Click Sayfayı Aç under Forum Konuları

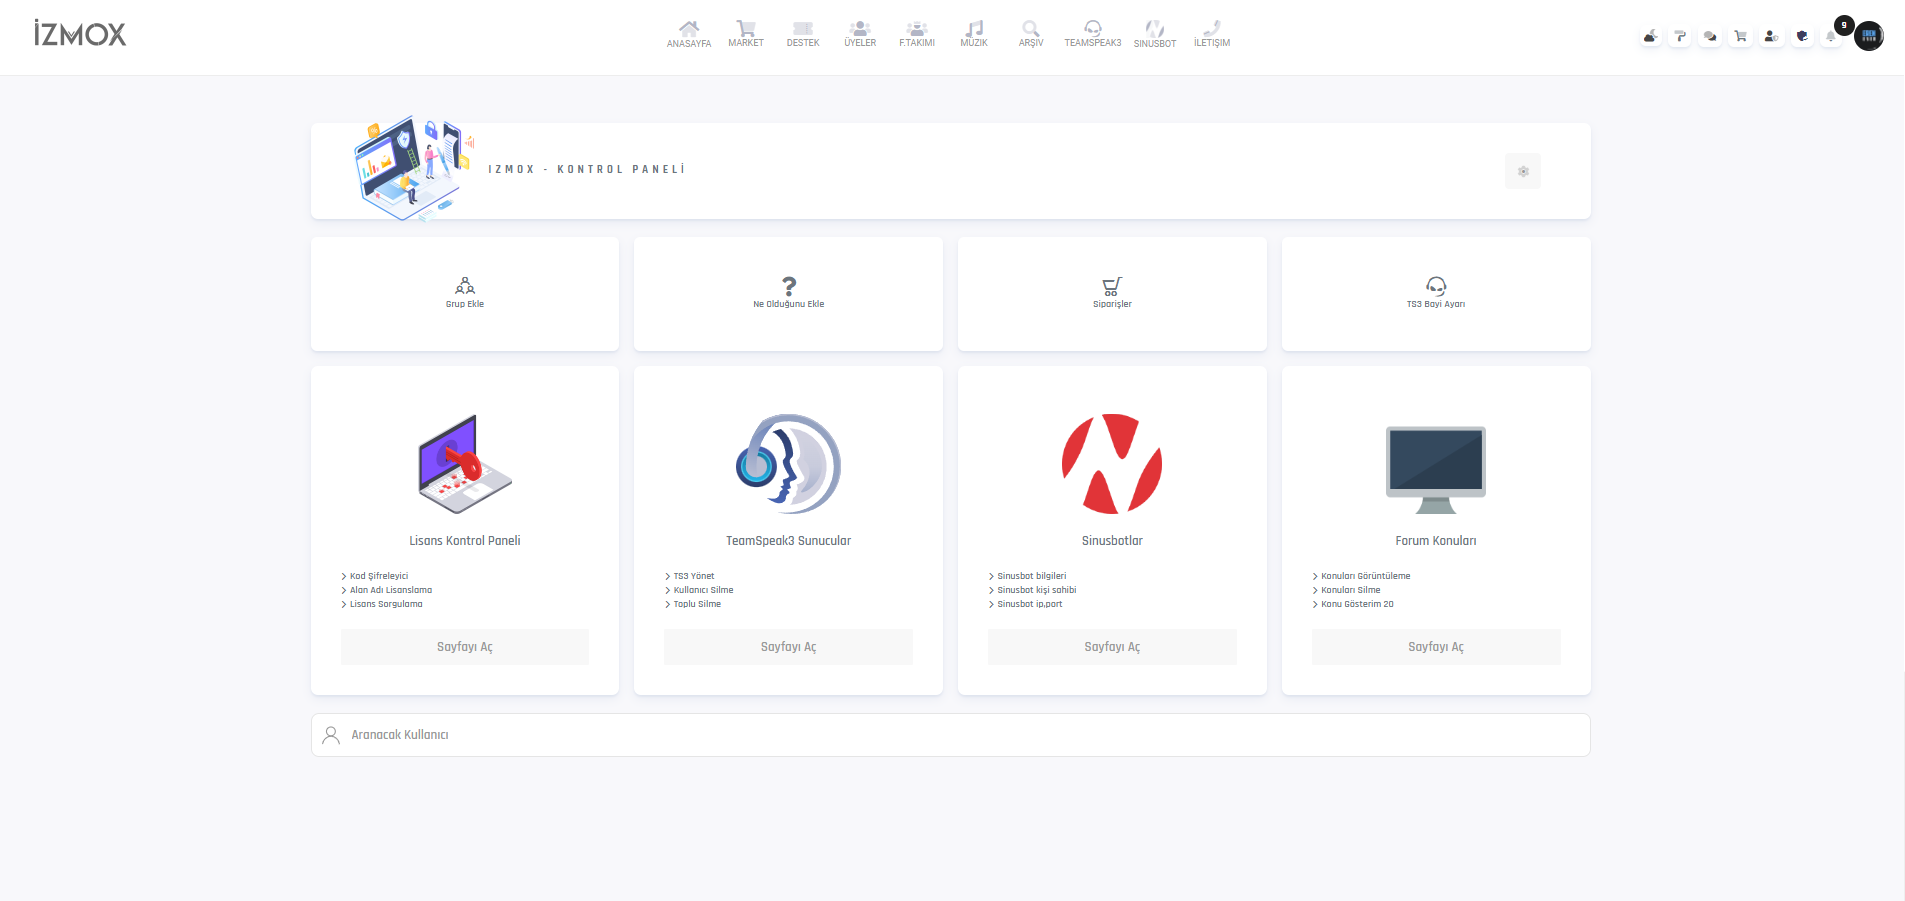1436,647
